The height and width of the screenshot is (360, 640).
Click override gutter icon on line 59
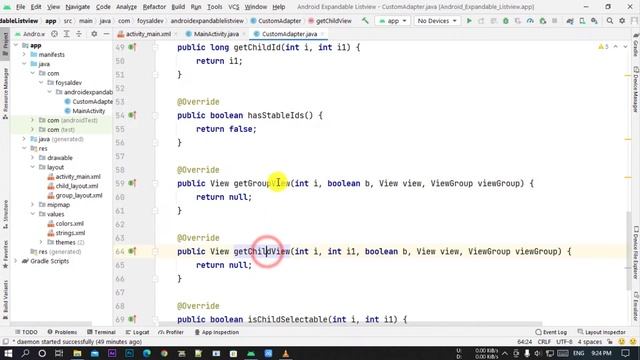[x=132, y=183]
